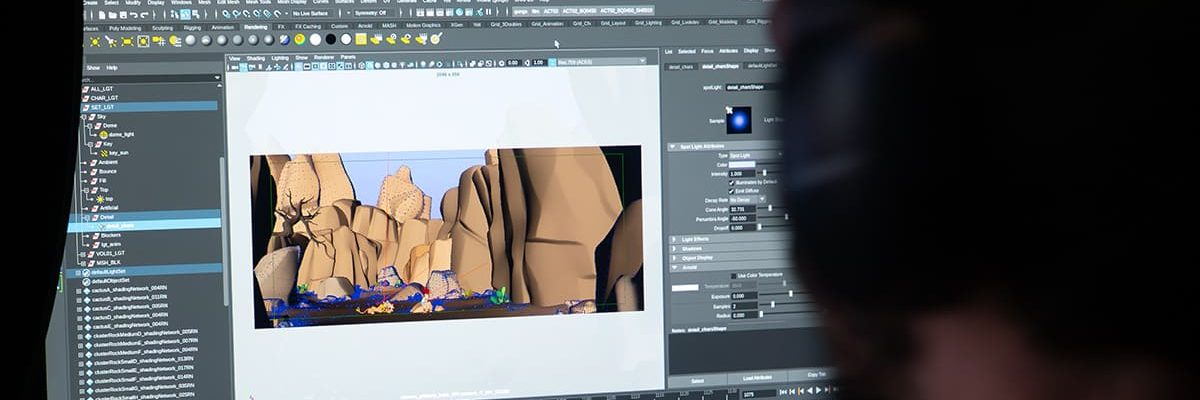Viewport: 1200px width, 400px height.
Task: Enable Use Color Temperature checkbox
Action: (x=731, y=275)
